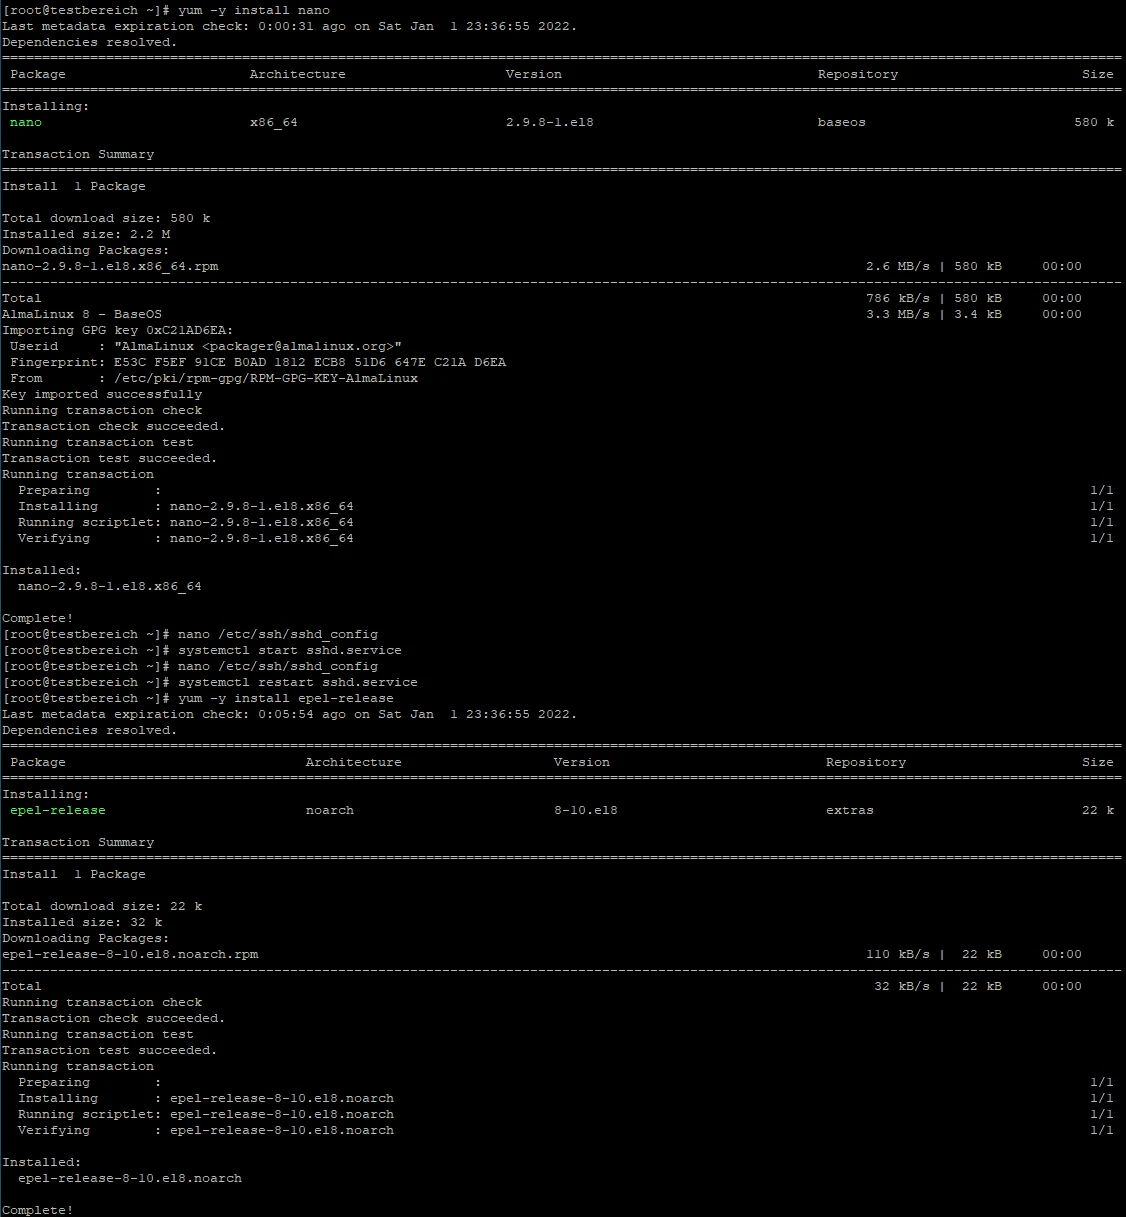1126x1217 pixels.
Task: Click the epel-release-8-10.el8.noarch.rpm download line
Action: pos(130,954)
